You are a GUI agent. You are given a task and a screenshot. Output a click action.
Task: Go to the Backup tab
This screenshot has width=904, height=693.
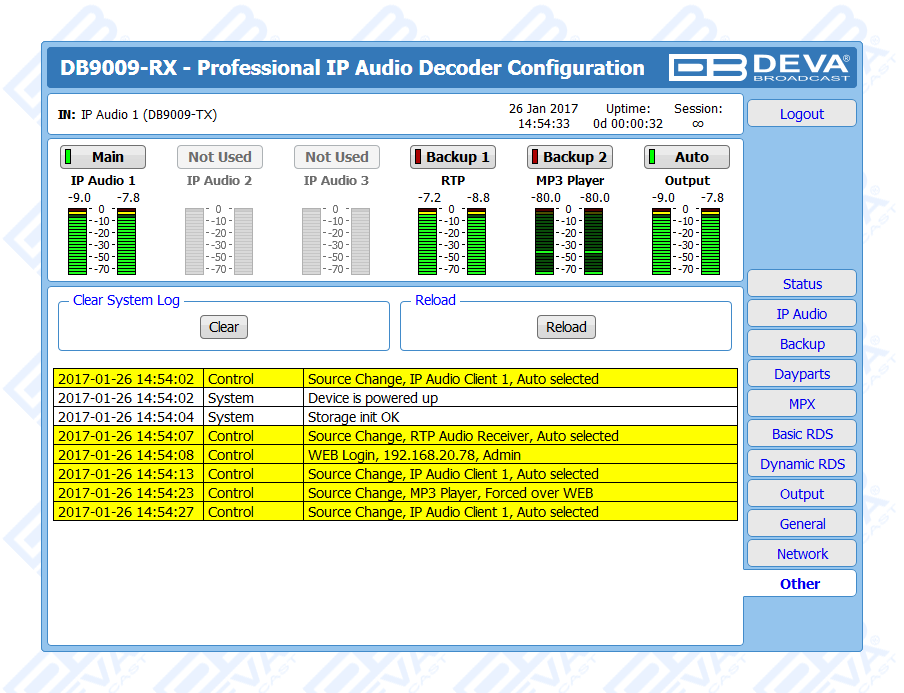[x=801, y=344]
